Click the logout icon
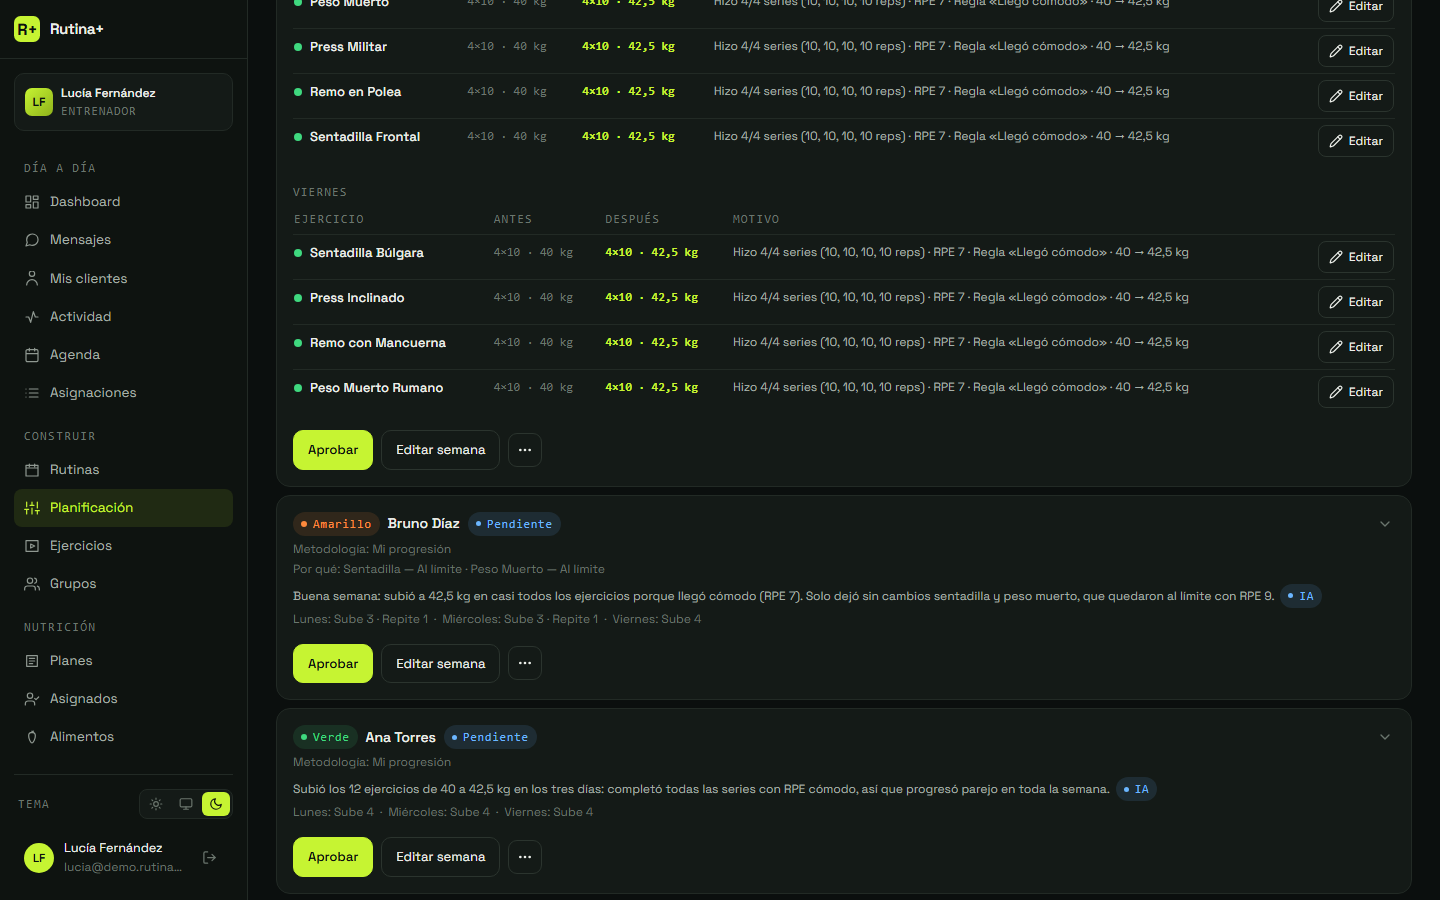Screen dimensions: 1440x900 pyautogui.click(x=210, y=857)
